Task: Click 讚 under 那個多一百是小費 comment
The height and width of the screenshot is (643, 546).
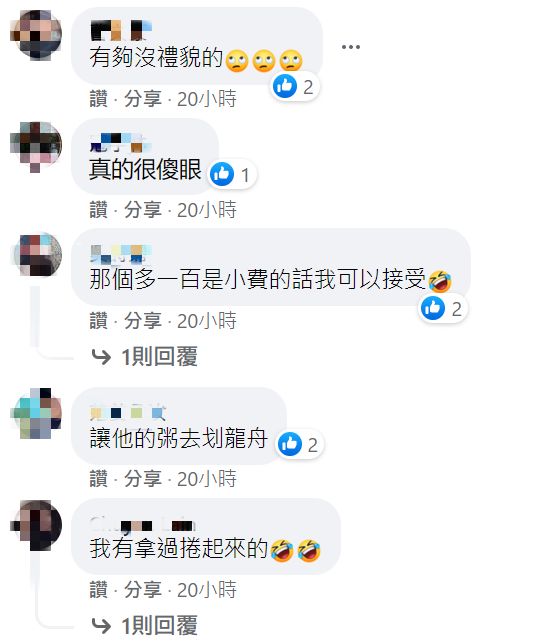Action: [98, 321]
